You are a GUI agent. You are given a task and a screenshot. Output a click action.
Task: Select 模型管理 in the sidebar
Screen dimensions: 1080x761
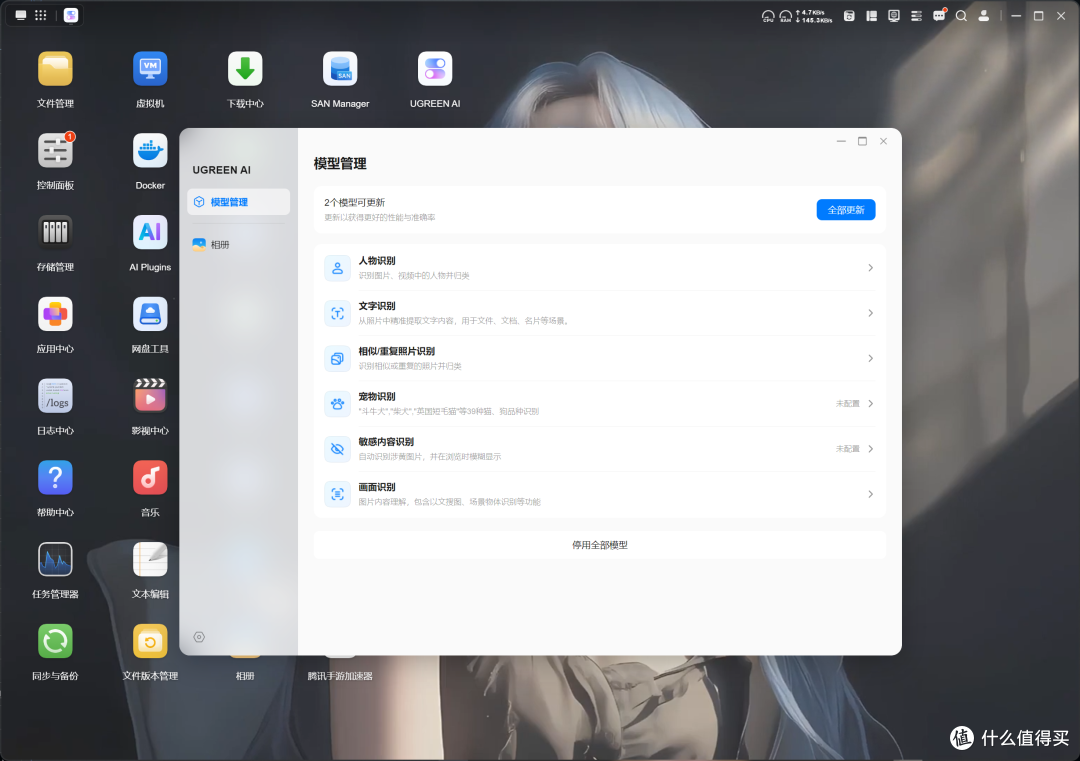pyautogui.click(x=238, y=202)
